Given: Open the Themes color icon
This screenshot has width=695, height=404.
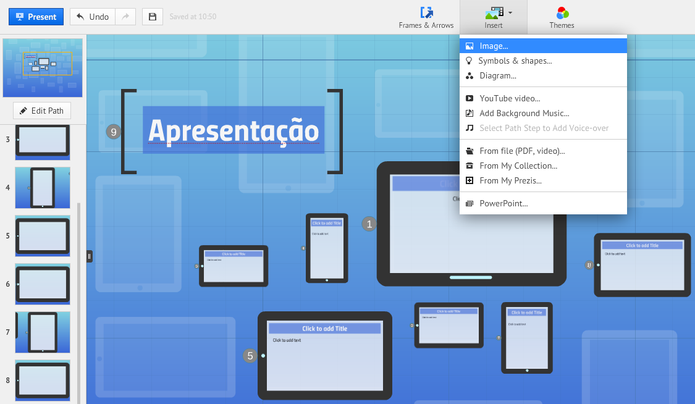Looking at the screenshot, I should tap(562, 13).
